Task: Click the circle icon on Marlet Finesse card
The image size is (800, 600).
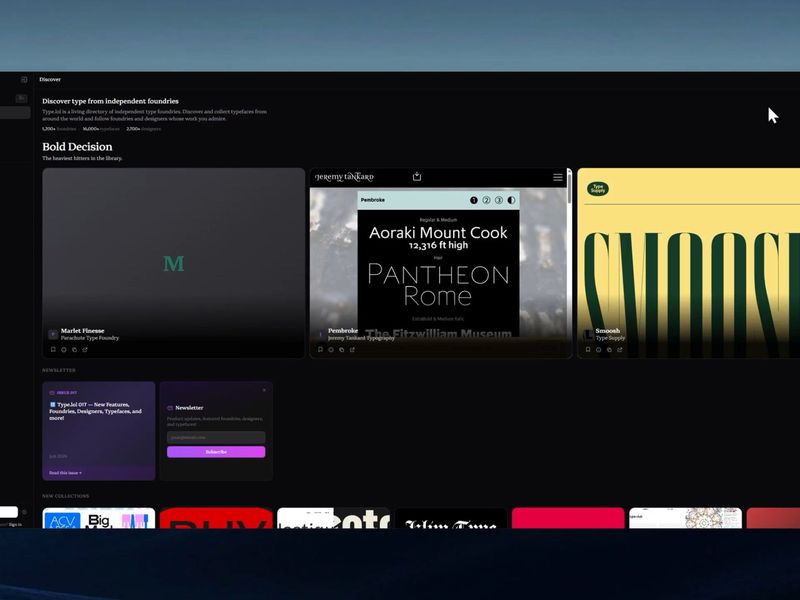Action: coord(64,349)
